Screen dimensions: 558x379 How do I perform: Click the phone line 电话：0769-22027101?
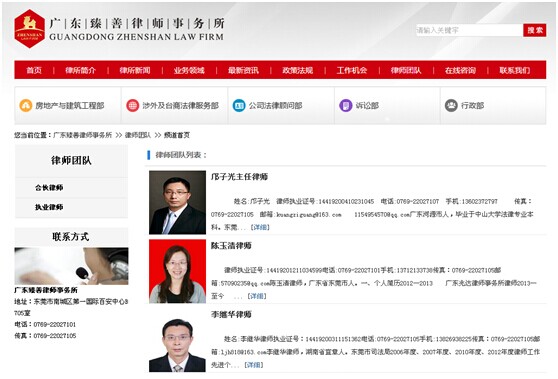45,324
